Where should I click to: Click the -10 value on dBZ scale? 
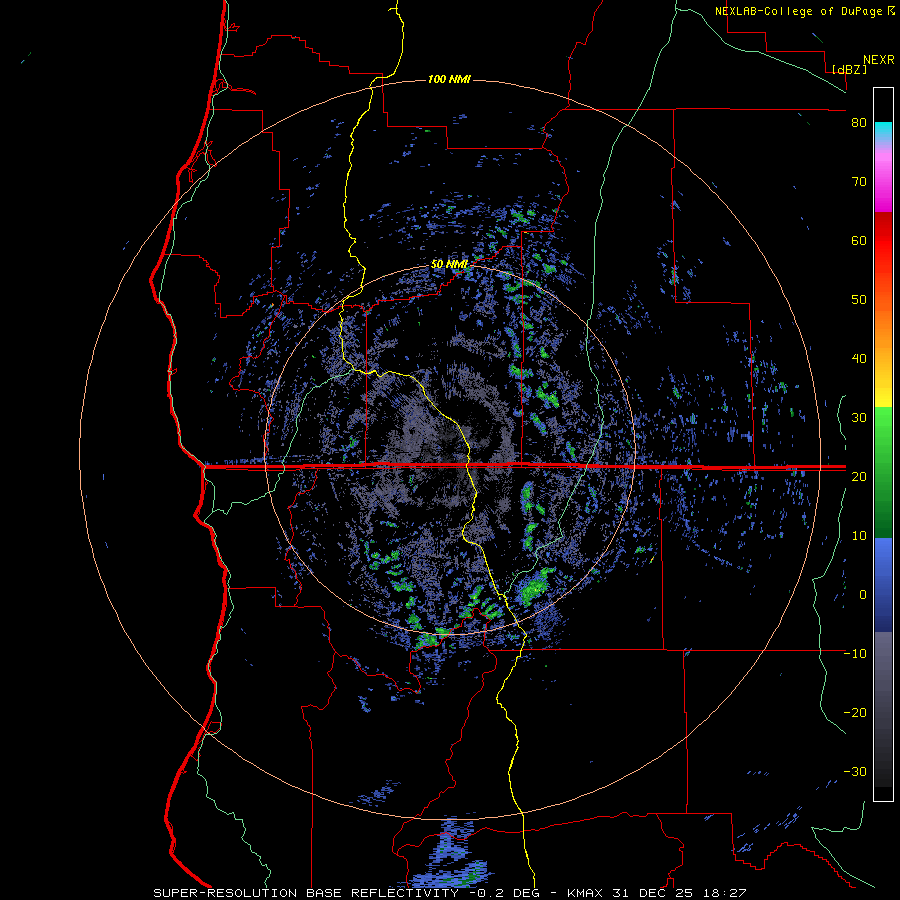[x=855, y=654]
